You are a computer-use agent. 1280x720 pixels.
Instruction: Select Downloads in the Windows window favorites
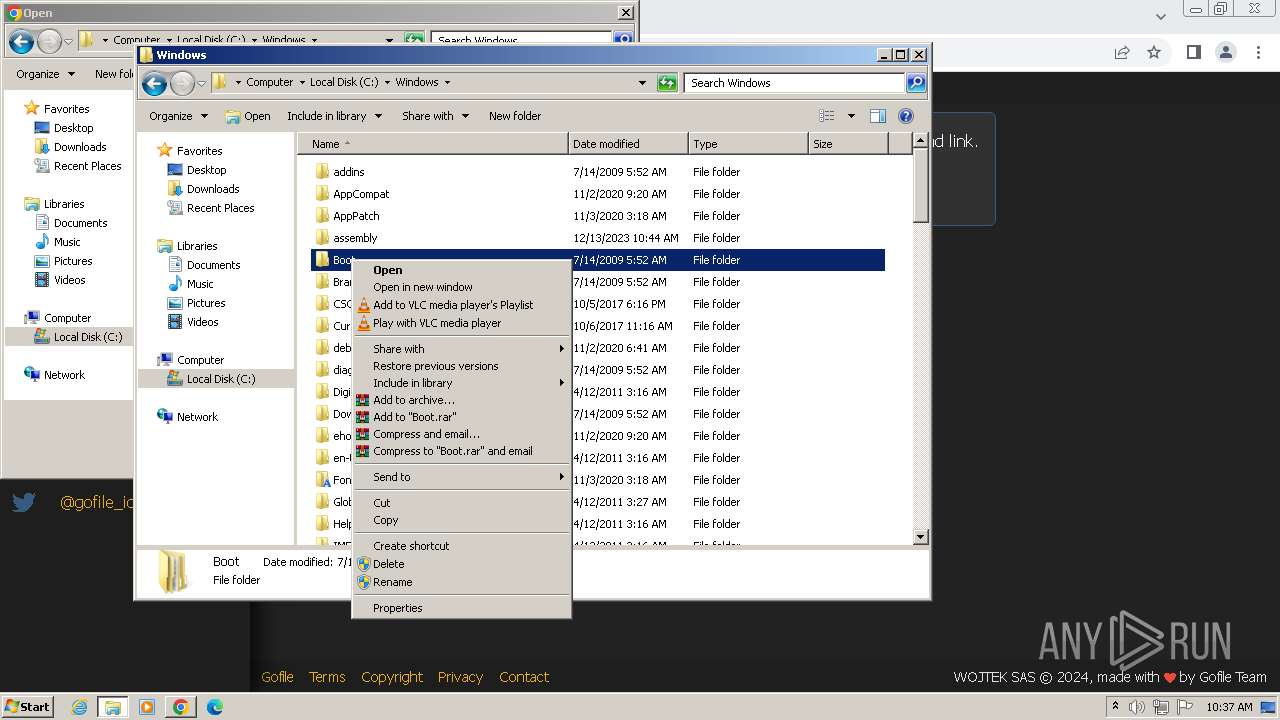pos(212,189)
